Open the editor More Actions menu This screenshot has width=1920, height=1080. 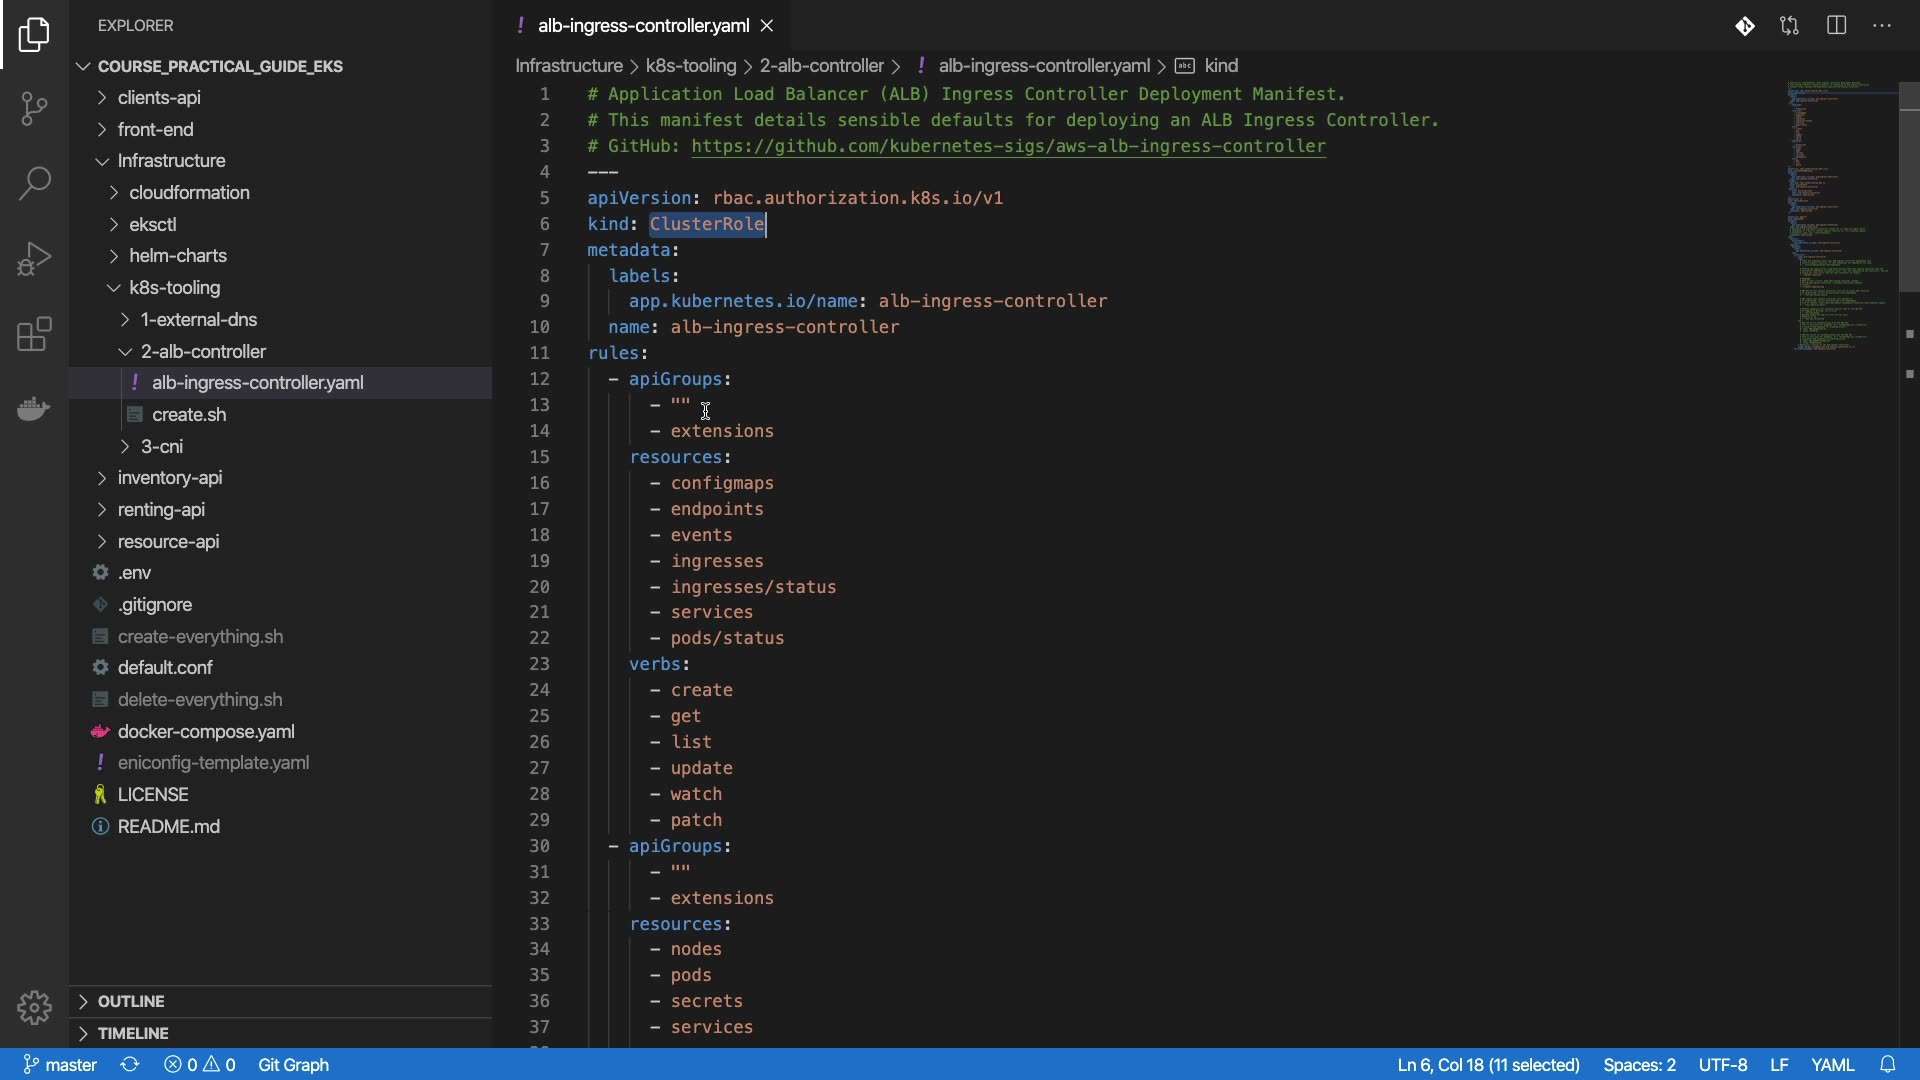click(1882, 26)
